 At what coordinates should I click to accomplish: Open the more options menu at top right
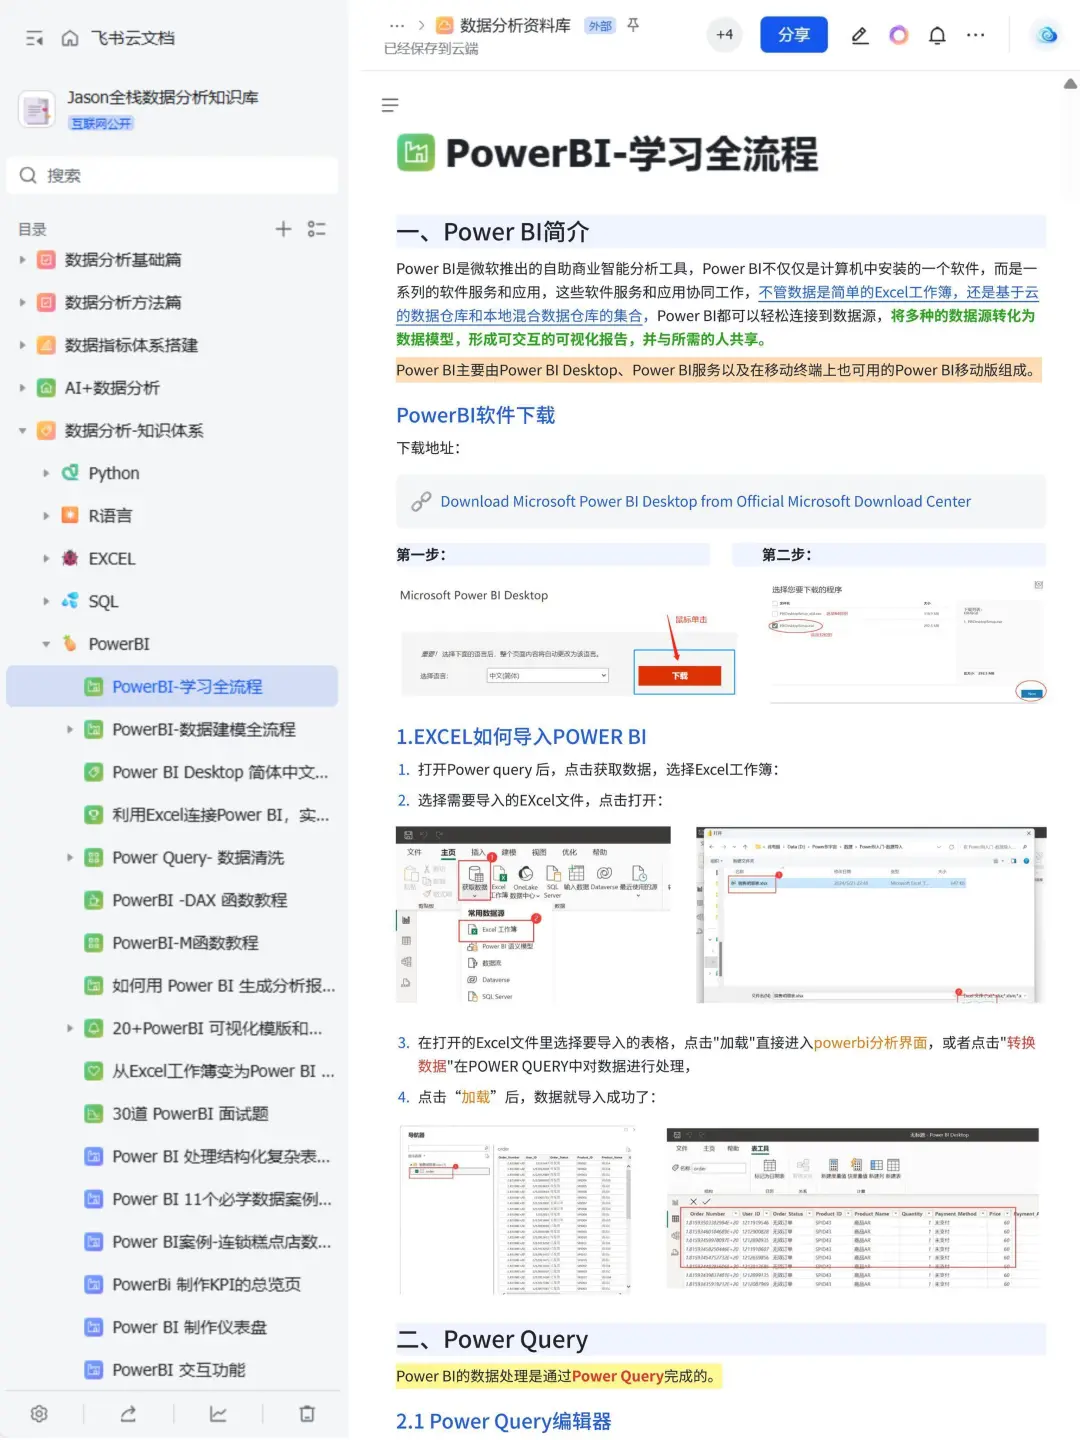(975, 35)
